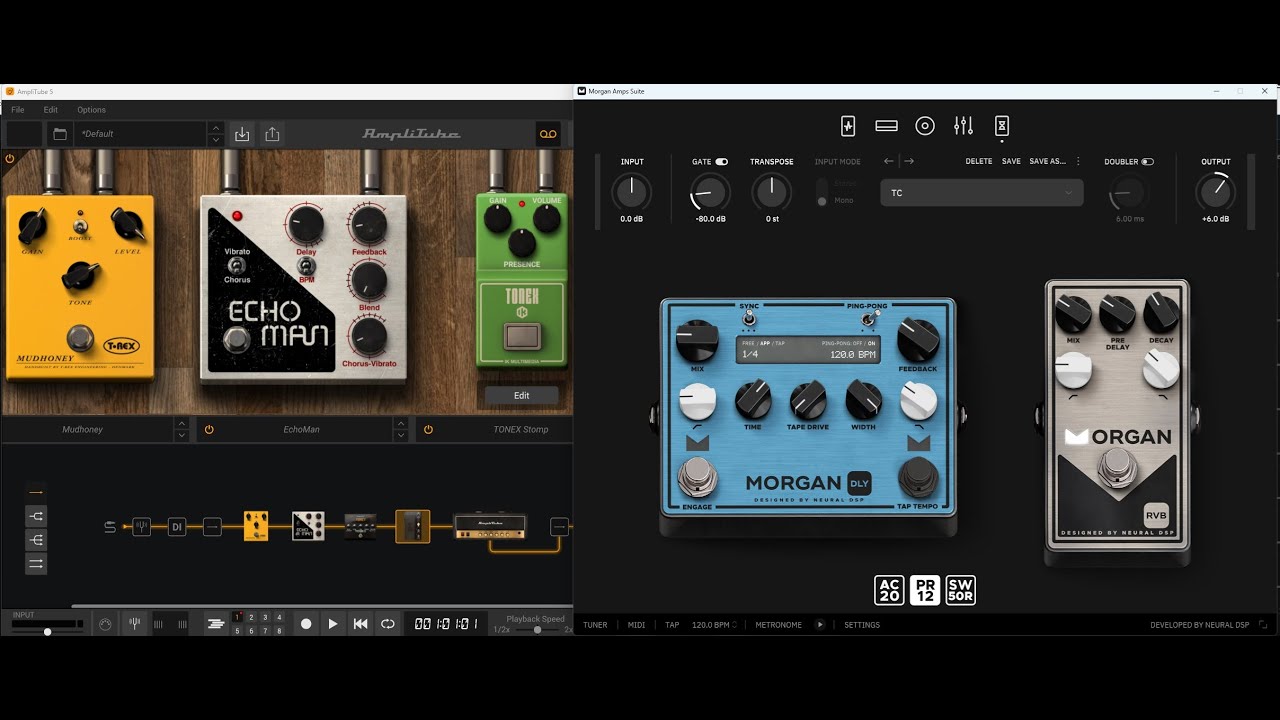Open the preset browser folder icon in AmpliTube
1280x720 pixels.
(x=60, y=134)
